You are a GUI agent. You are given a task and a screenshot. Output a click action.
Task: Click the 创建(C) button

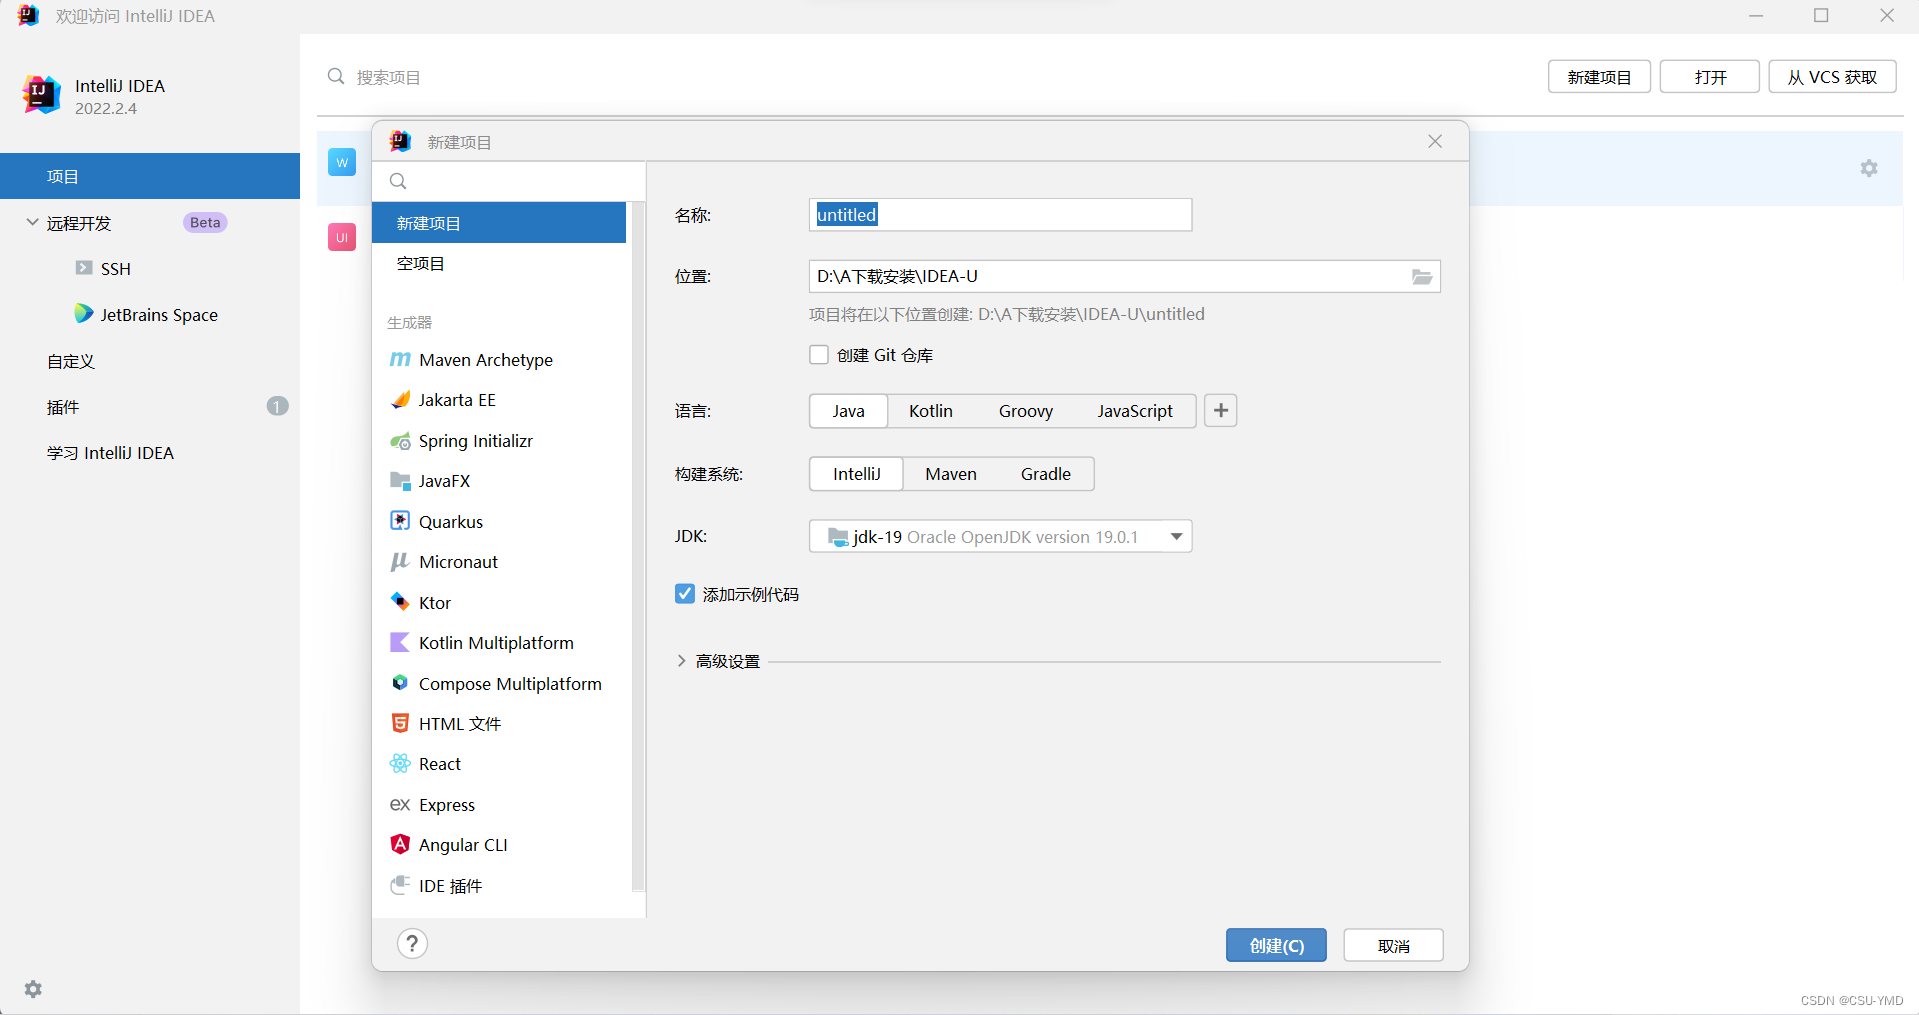click(x=1276, y=945)
